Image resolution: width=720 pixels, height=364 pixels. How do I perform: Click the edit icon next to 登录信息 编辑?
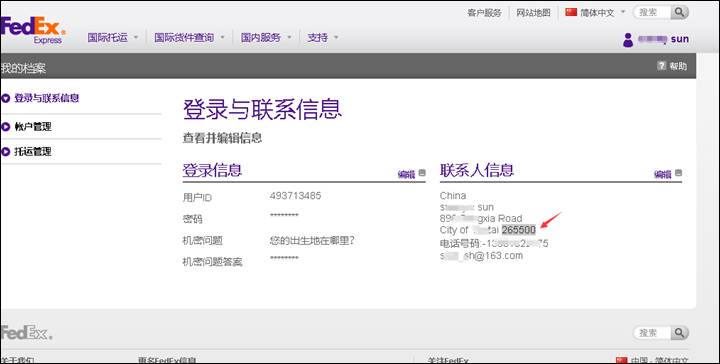coord(422,173)
